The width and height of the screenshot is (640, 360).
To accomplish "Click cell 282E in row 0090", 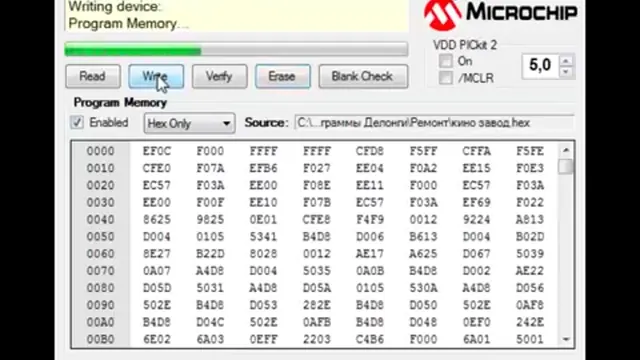I will click(x=317, y=305).
